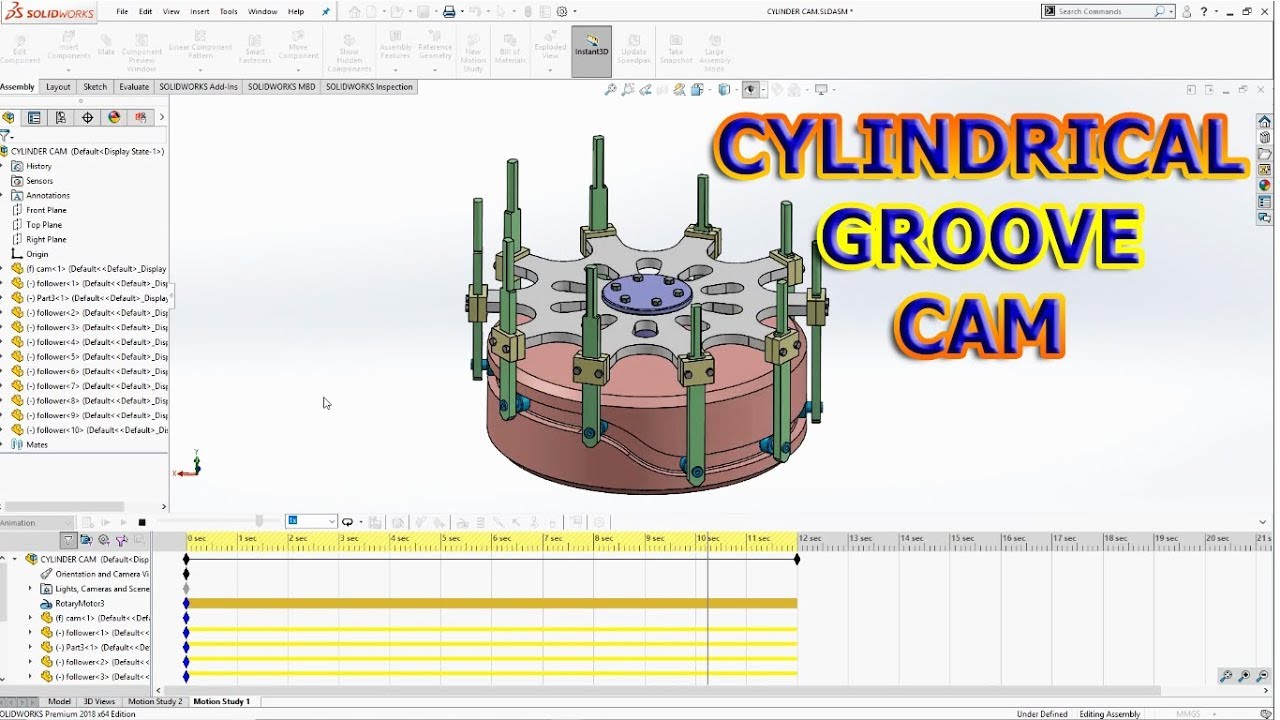Viewport: 1280px width, 720px height.
Task: Switch to the Sketch tab
Action: (x=95, y=87)
